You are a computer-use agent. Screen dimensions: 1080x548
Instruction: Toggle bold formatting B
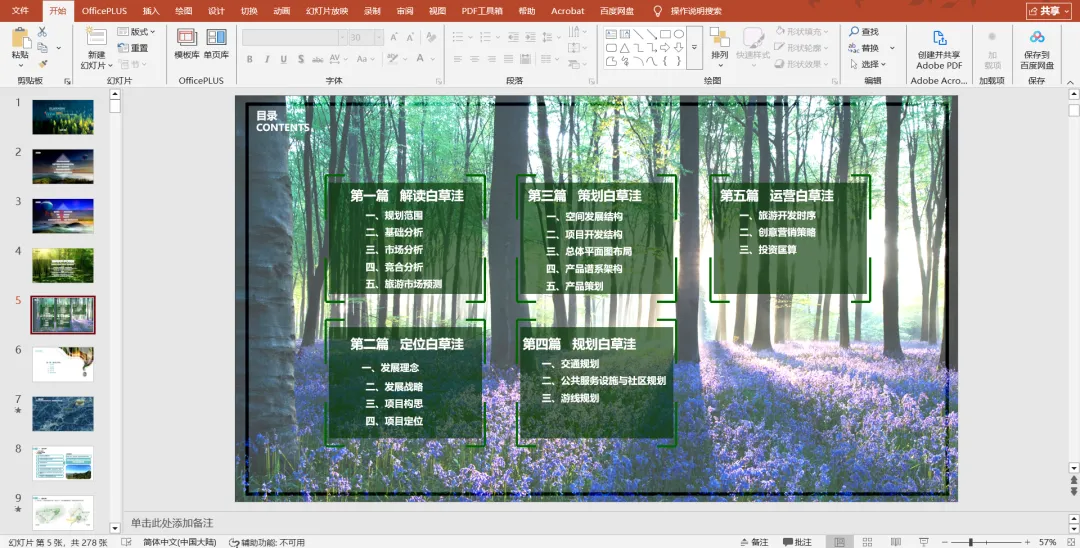(x=249, y=59)
